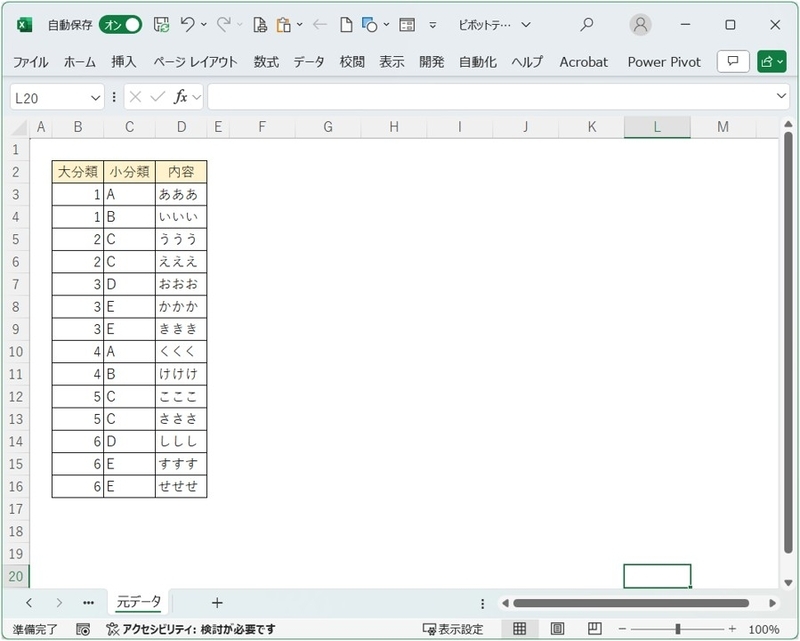Image resolution: width=800 pixels, height=641 pixels.
Task: Click the Insert Function fx icon
Action: pyautogui.click(x=181, y=97)
